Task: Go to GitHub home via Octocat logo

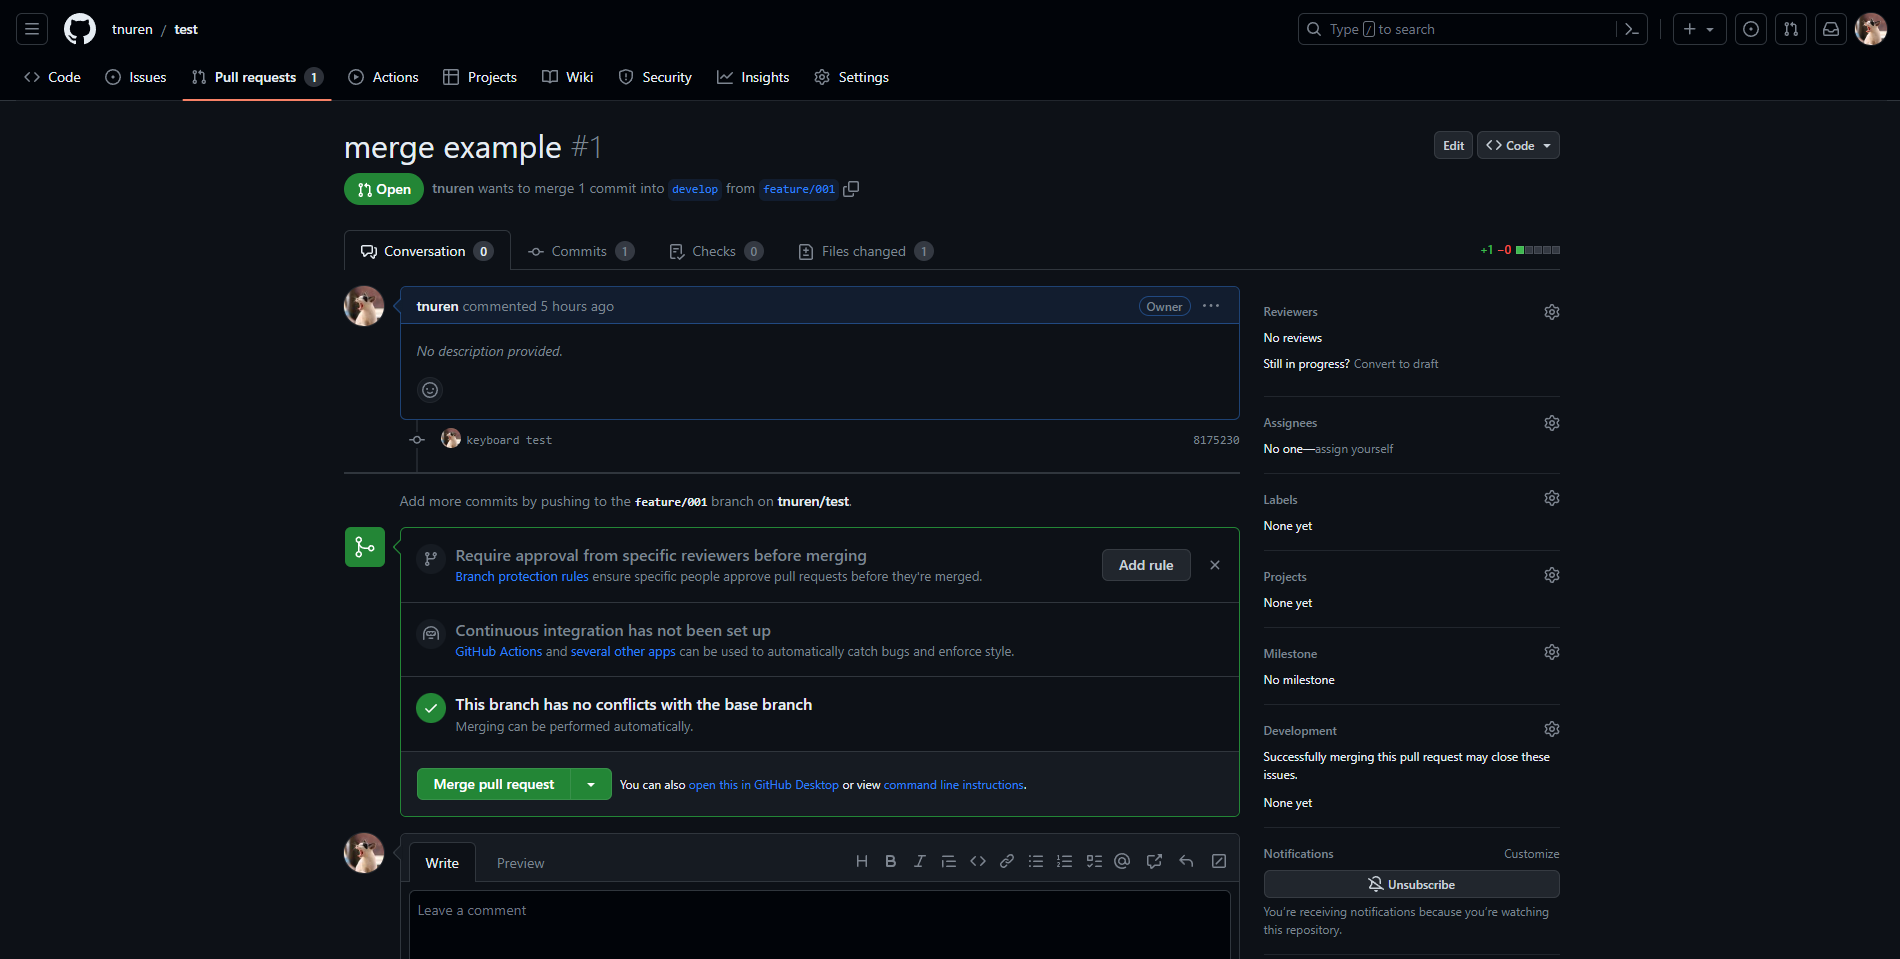Action: [x=80, y=29]
